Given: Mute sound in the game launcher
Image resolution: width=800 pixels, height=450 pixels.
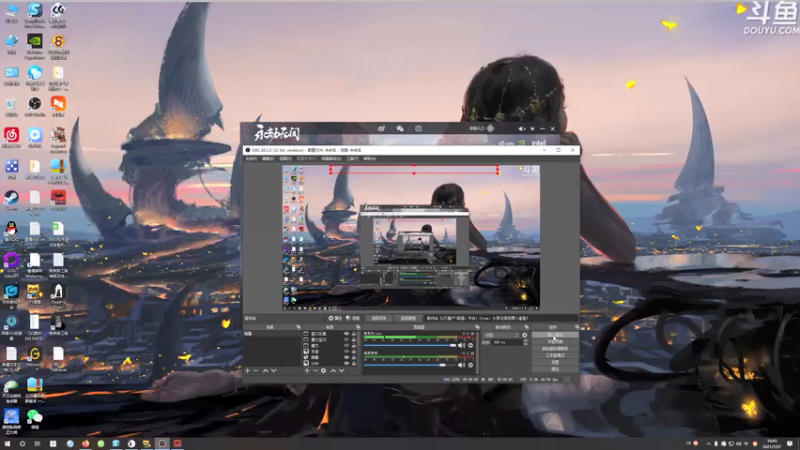Looking at the screenshot, I should [522, 129].
